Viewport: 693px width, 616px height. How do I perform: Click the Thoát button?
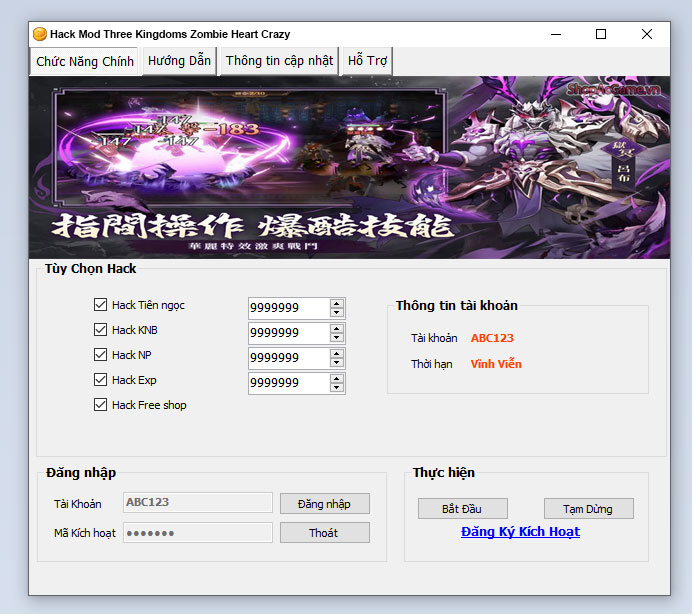324,533
